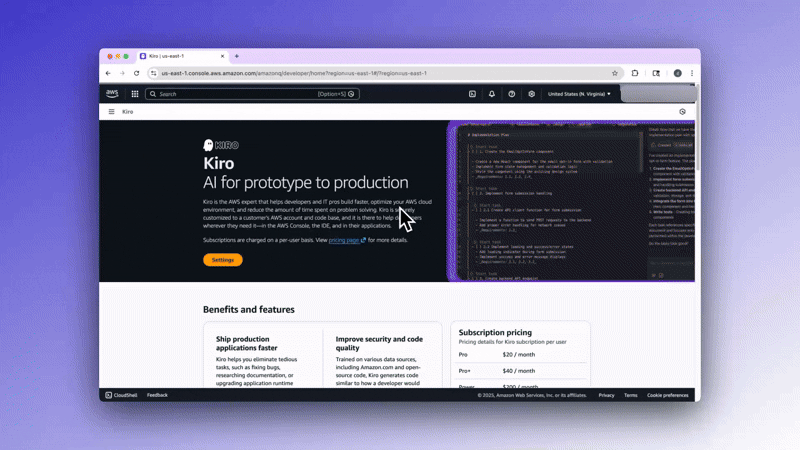Close the Kiro | us-east-1 tab
The width and height of the screenshot is (800, 450).
tap(222, 56)
